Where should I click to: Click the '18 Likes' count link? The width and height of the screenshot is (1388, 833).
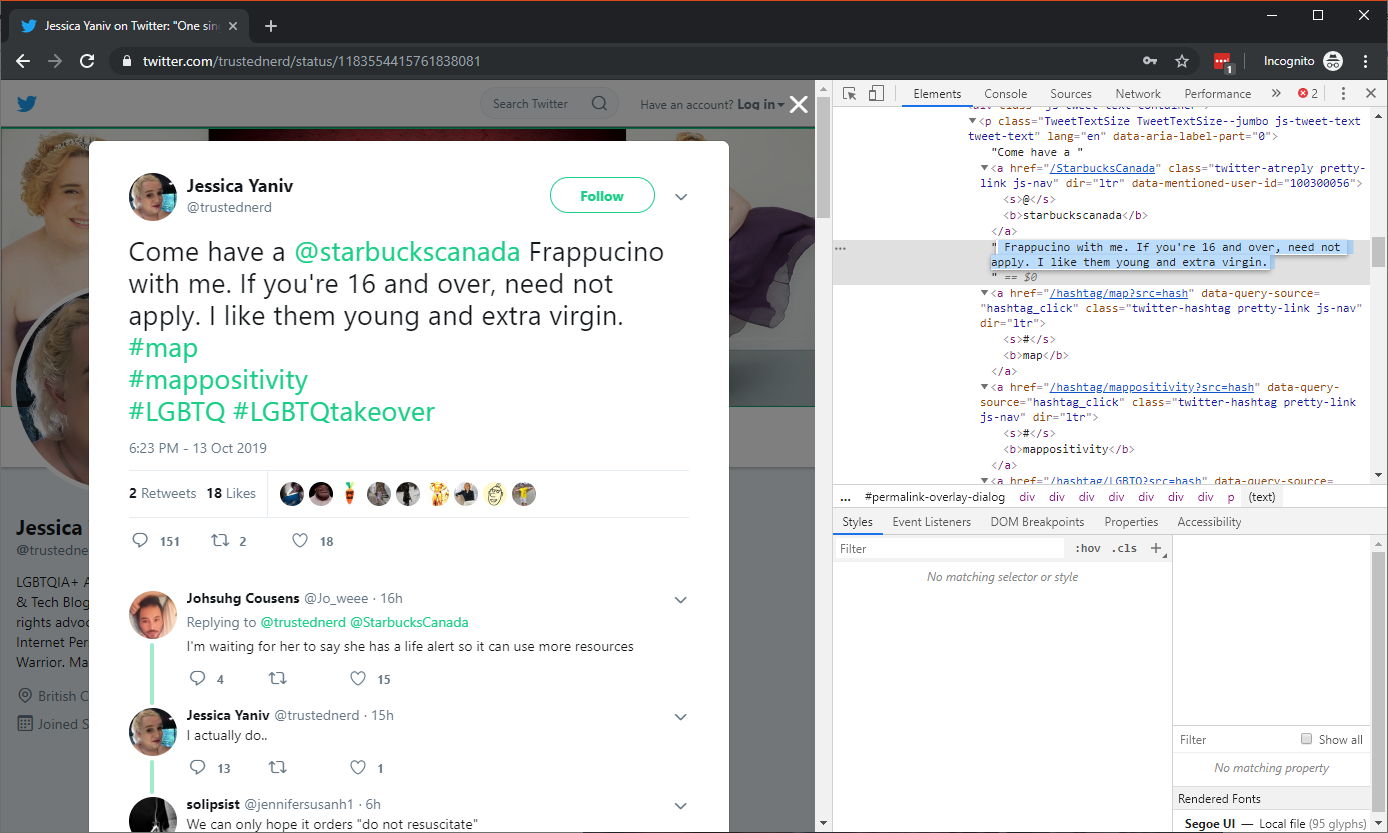231,493
